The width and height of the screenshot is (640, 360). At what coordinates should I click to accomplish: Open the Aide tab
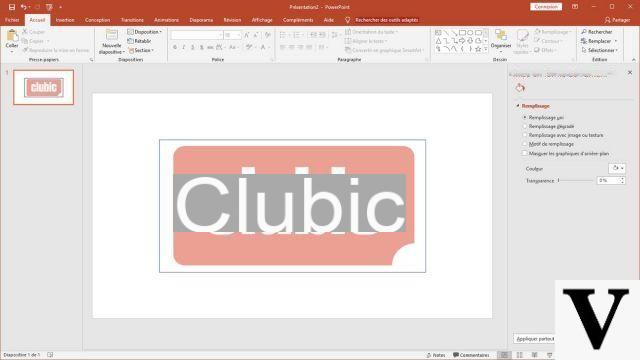pyautogui.click(x=329, y=20)
